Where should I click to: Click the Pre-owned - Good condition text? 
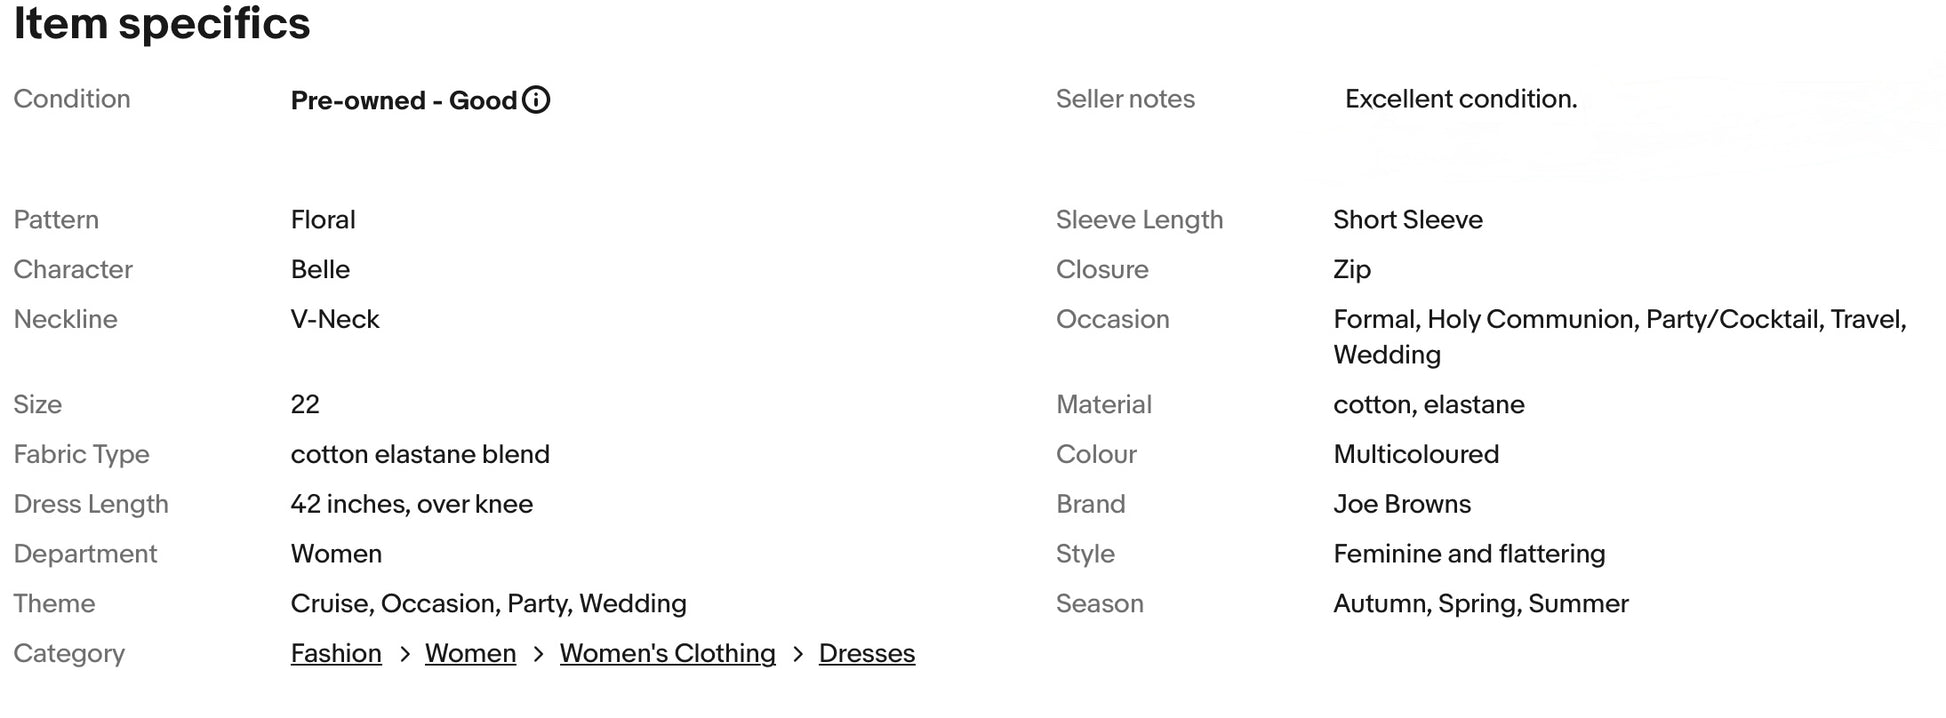click(403, 100)
